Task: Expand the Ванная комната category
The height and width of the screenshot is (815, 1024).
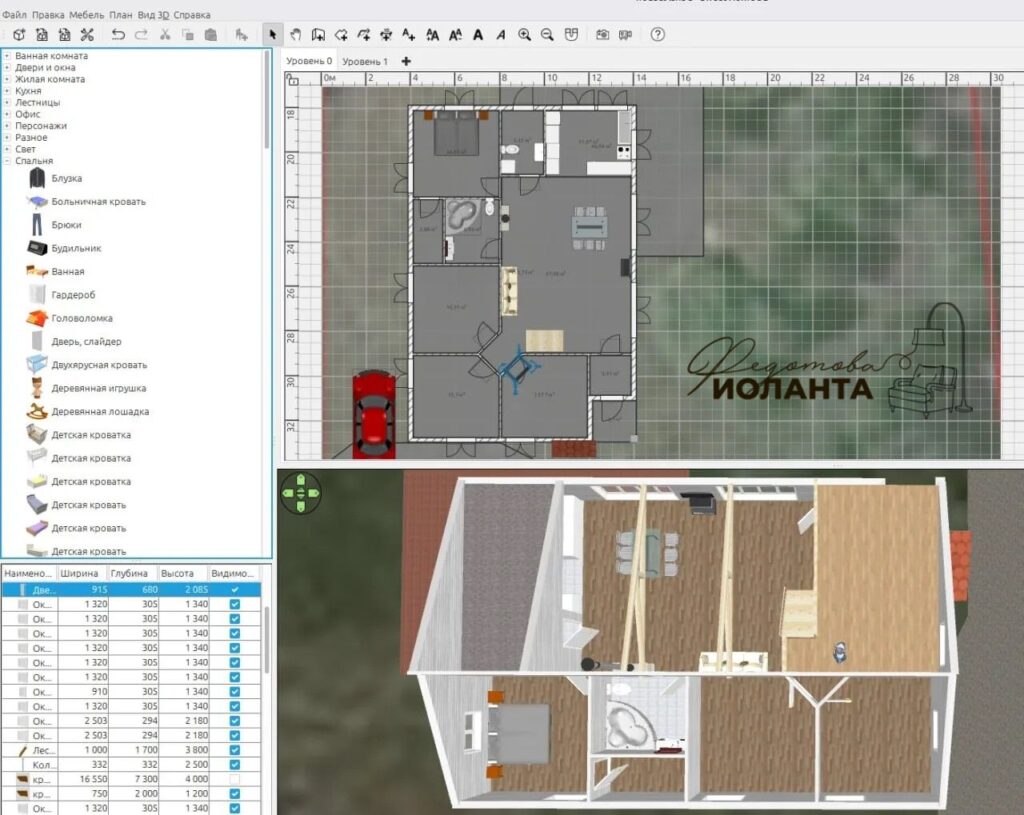Action: 7,56
